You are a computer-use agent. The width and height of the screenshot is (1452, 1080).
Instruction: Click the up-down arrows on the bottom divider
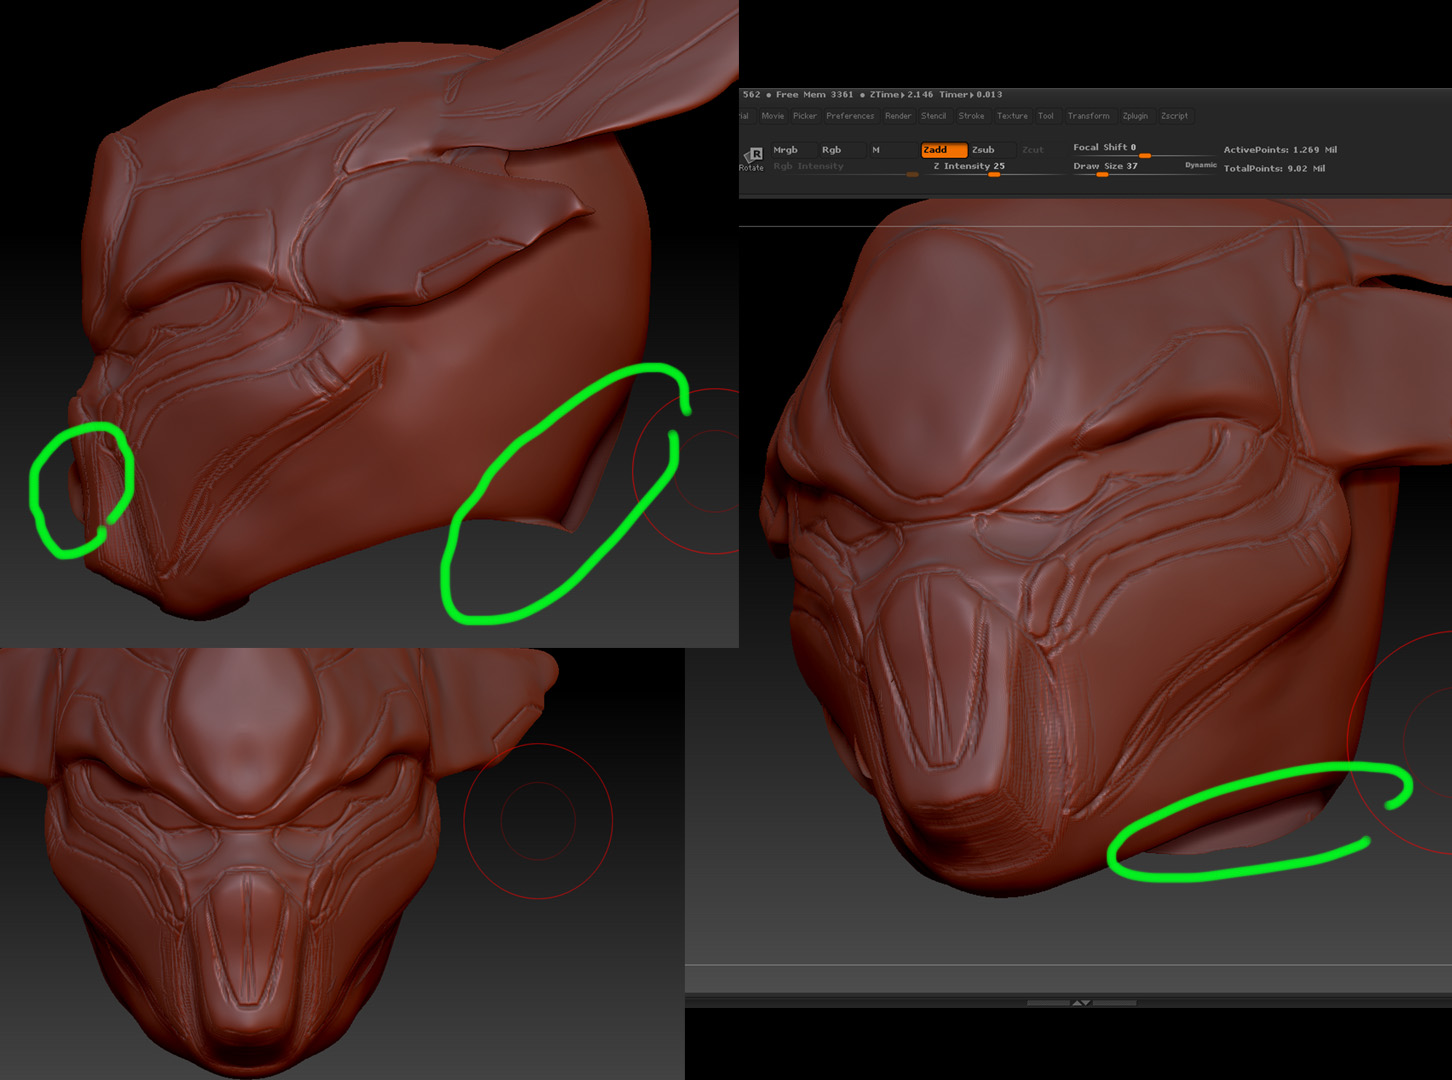pyautogui.click(x=1081, y=1002)
